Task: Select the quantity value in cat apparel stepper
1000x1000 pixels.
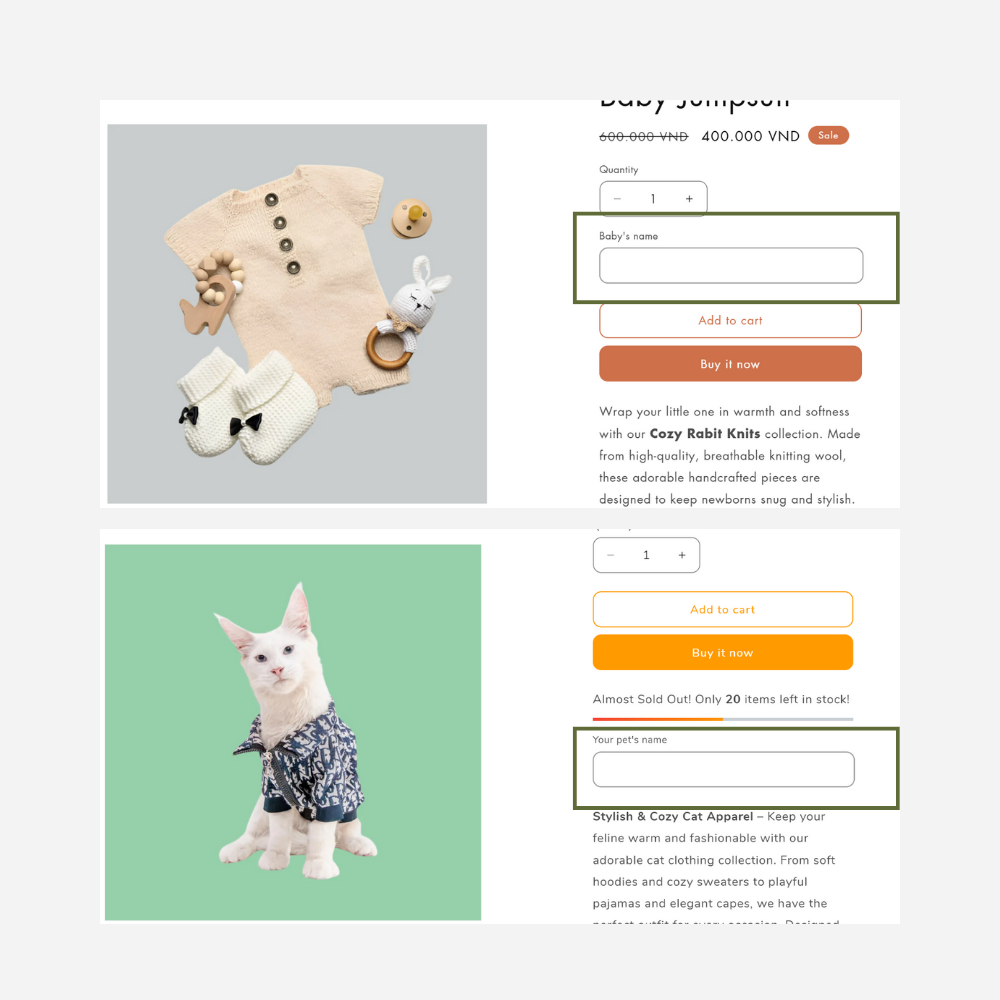Action: click(646, 555)
